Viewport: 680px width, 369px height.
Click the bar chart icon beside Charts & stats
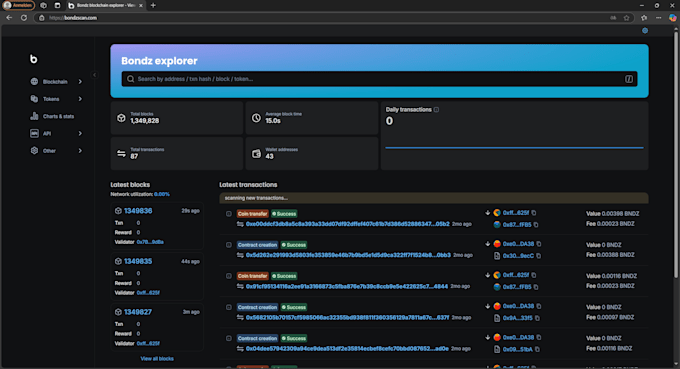point(34,116)
